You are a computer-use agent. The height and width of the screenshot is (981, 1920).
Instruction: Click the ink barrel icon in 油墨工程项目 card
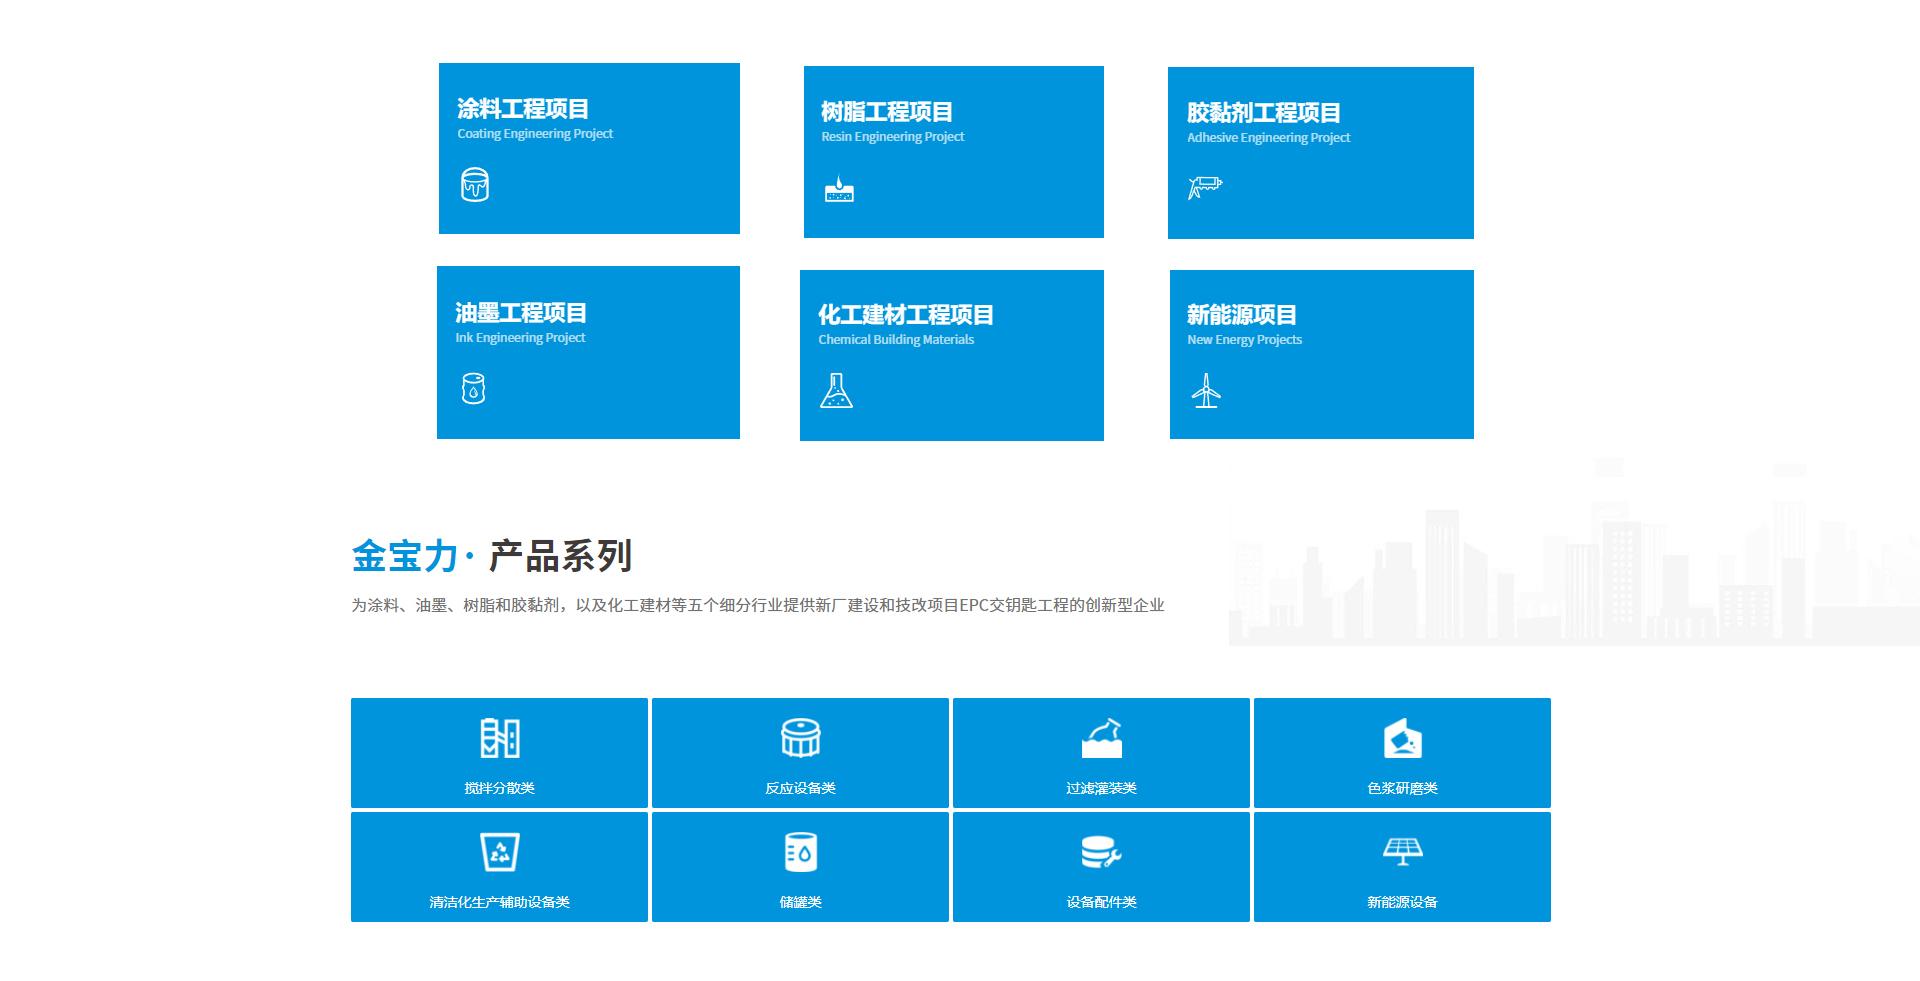click(474, 388)
